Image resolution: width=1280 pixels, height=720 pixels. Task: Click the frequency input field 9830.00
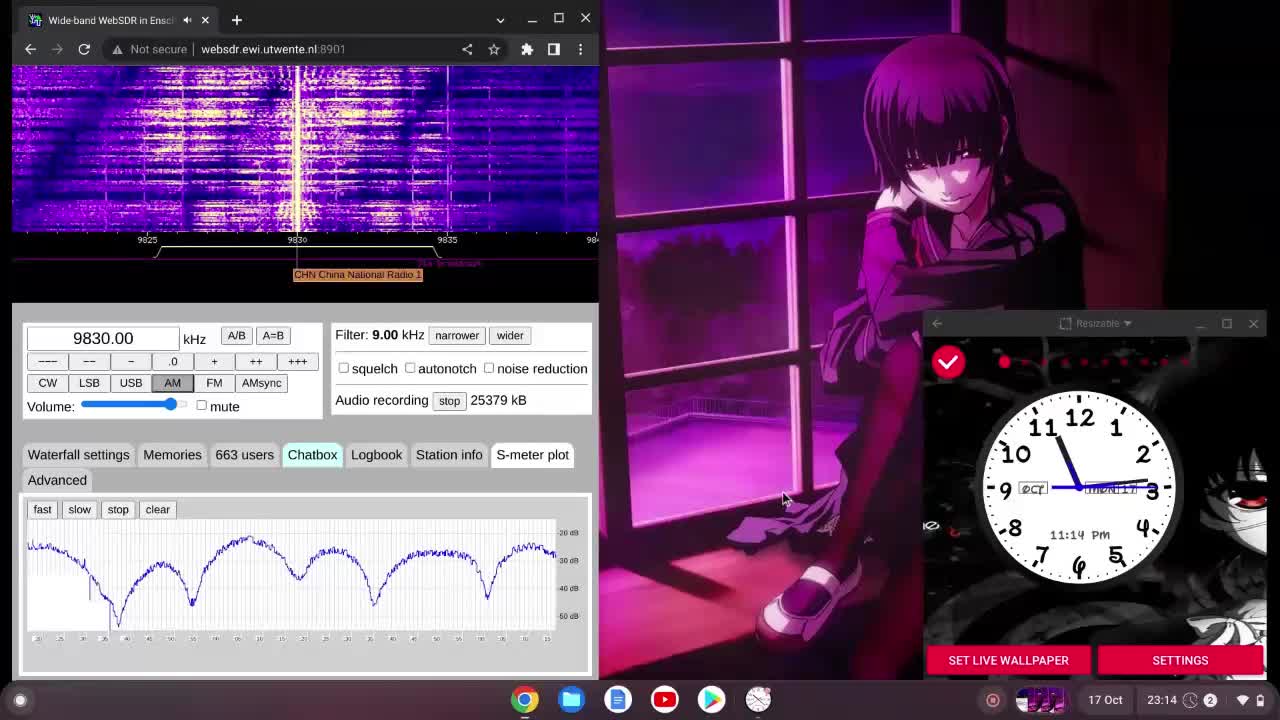point(103,338)
